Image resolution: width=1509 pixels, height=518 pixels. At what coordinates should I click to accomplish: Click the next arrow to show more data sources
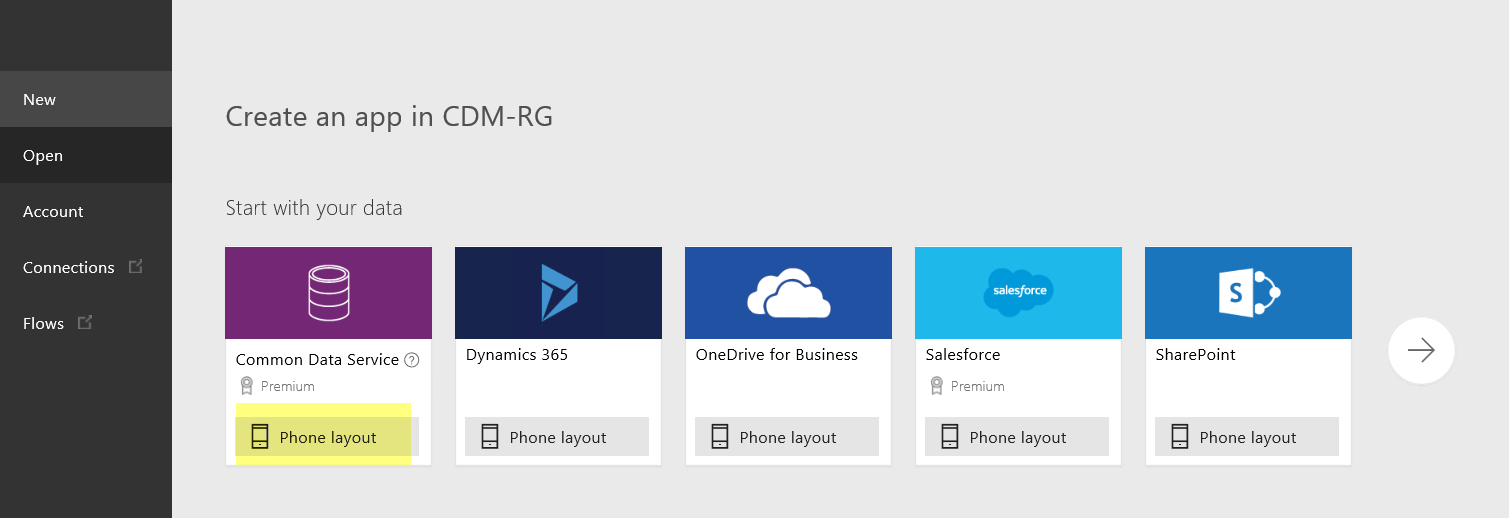tap(1421, 350)
